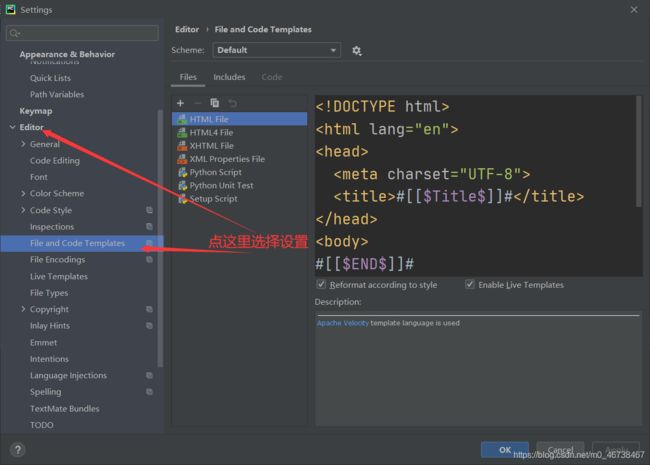
Task: Collapse the Editor tree section
Action: (x=12, y=128)
